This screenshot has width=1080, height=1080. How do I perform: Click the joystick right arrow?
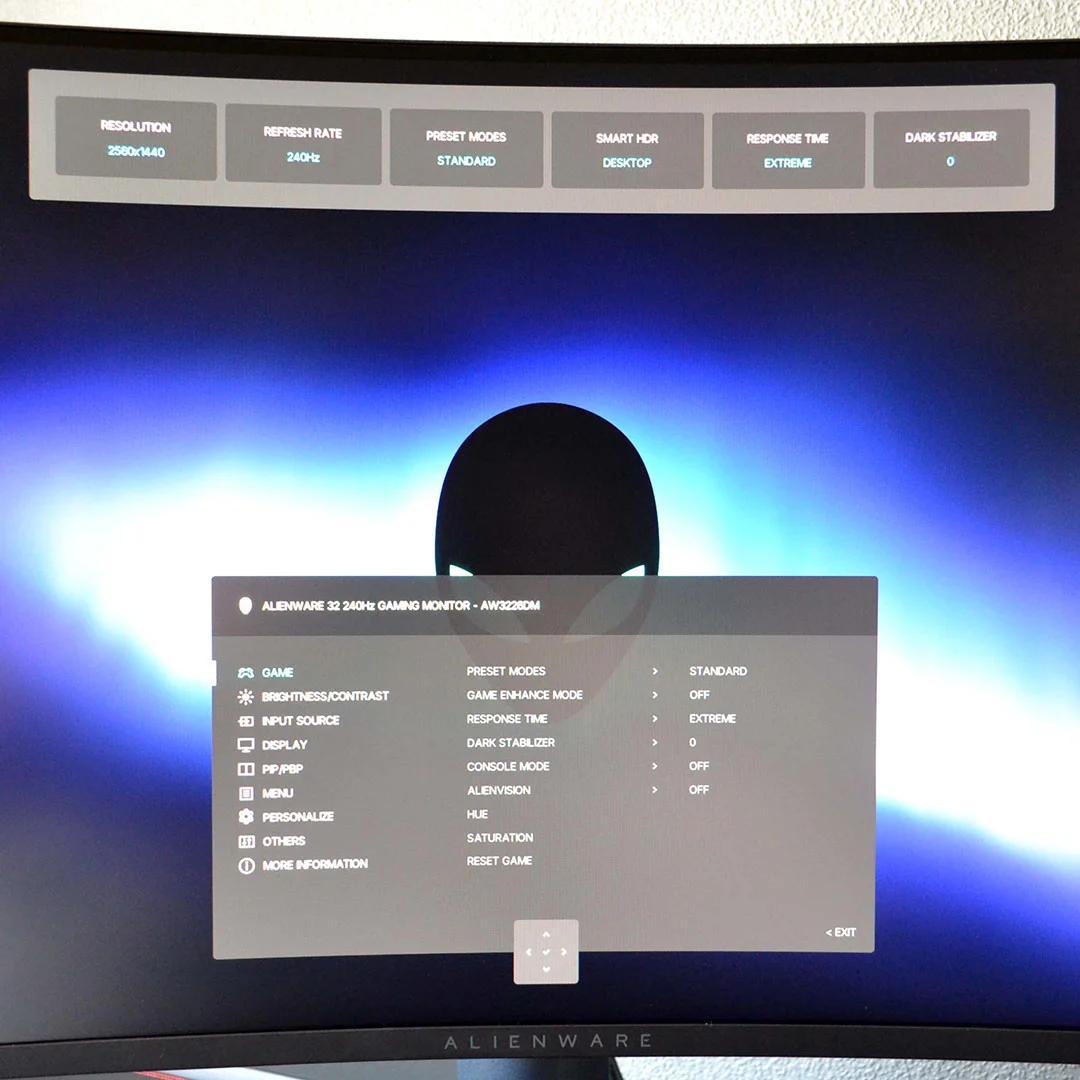pos(563,952)
